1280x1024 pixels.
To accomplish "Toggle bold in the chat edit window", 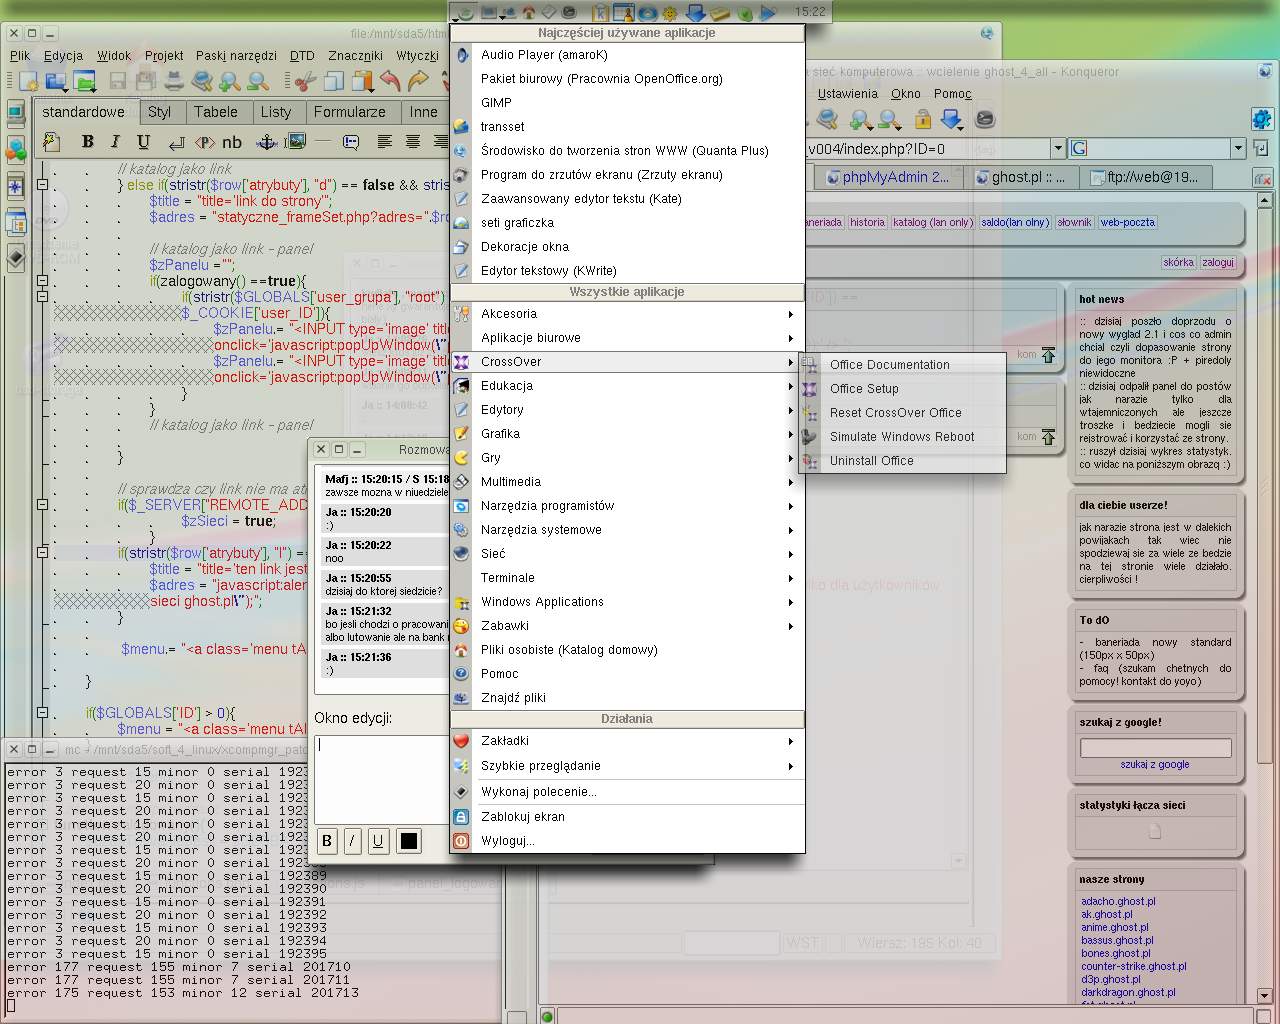I will point(327,841).
